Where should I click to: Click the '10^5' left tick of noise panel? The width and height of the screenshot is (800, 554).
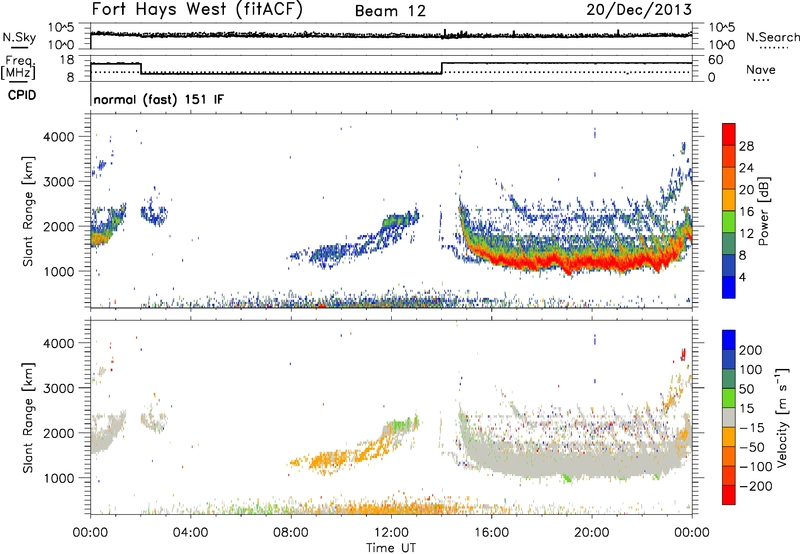coord(61,28)
